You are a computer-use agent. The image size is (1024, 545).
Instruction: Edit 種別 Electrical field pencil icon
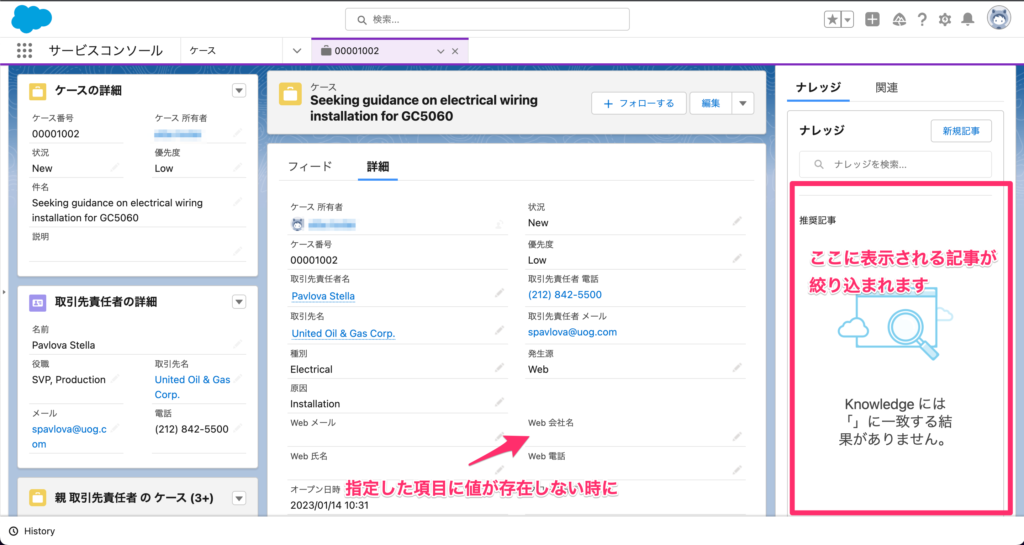point(500,367)
